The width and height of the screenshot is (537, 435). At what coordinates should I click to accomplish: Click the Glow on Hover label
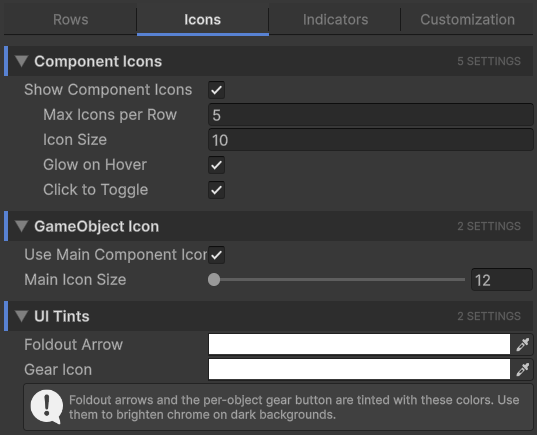pos(95,165)
